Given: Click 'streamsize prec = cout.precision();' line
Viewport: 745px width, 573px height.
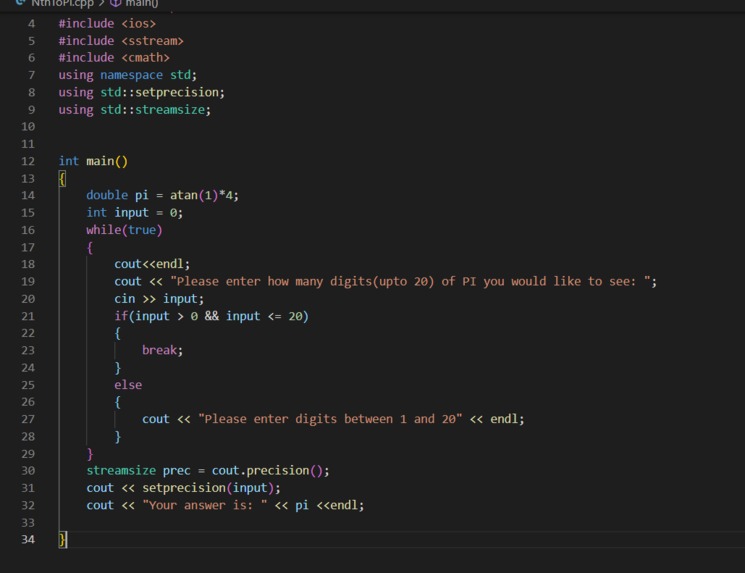Looking at the screenshot, I should [208, 471].
